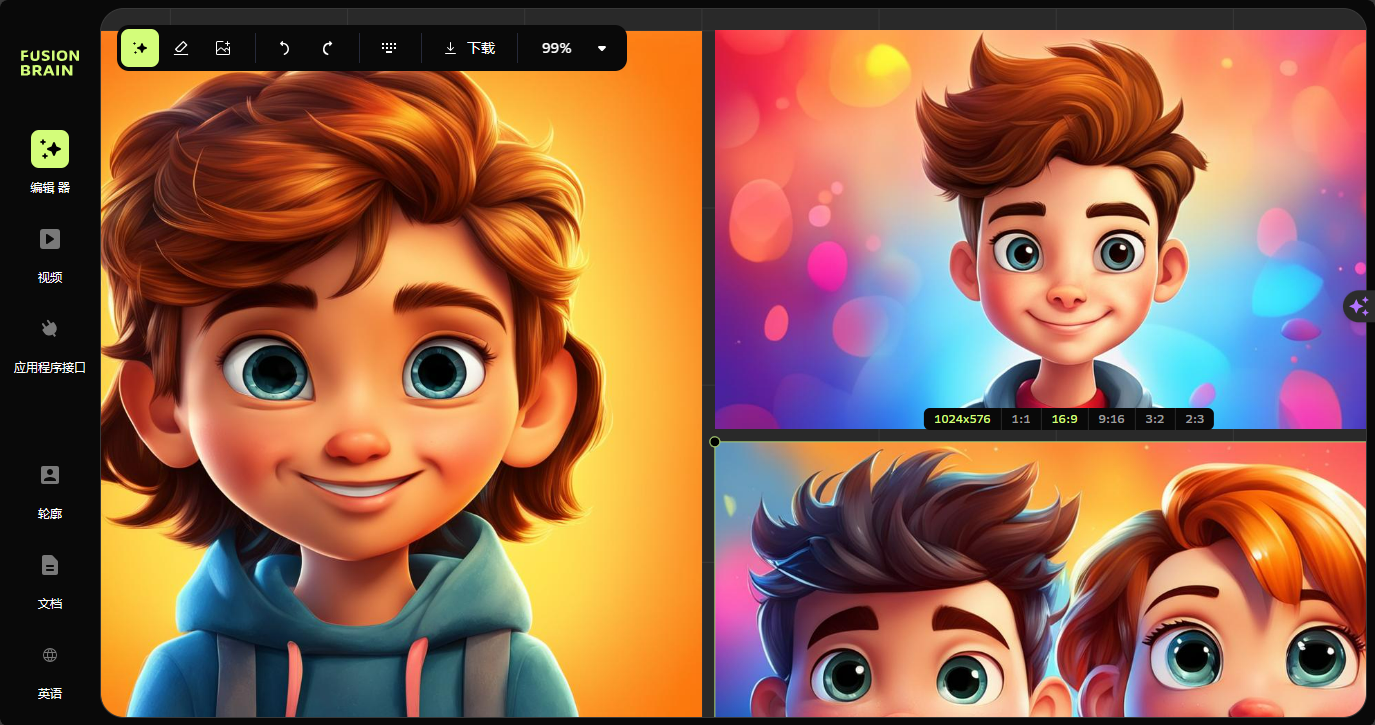The image size is (1375, 725).
Task: Click the 1024x576 size label
Action: point(962,419)
